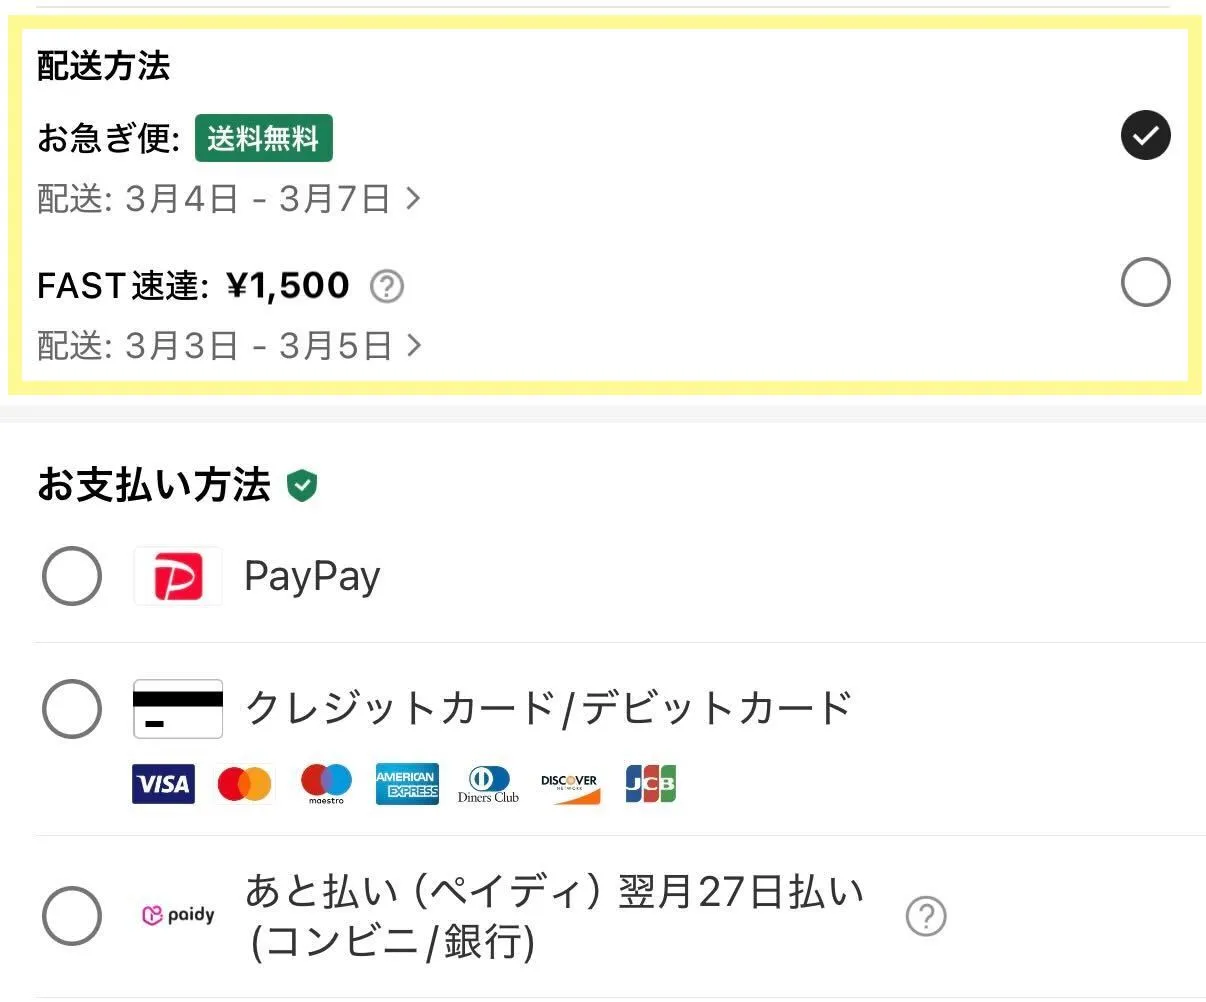Click the VISA card logo
The width and height of the screenshot is (1206, 1002).
163,785
